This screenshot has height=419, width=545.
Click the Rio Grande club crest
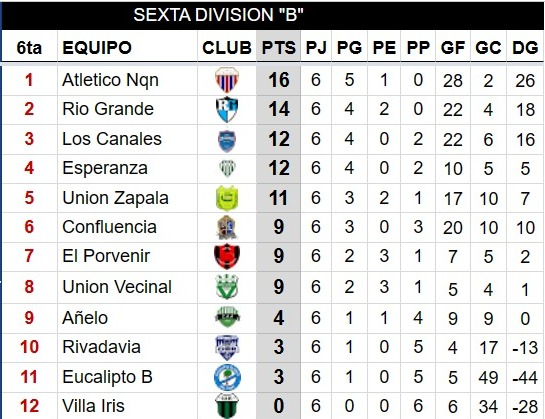(x=227, y=109)
